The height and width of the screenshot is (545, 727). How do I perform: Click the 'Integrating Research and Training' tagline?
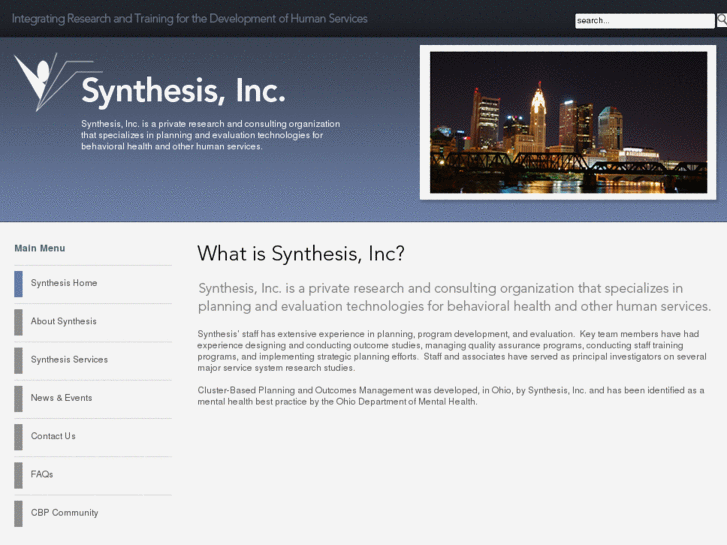tap(189, 19)
